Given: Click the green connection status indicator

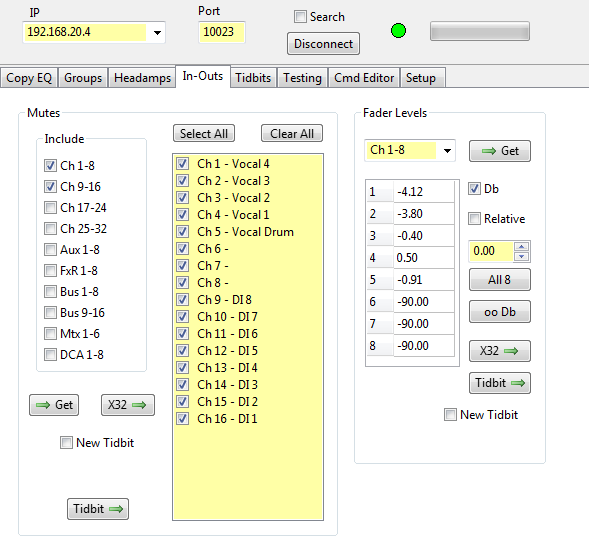Looking at the screenshot, I should [398, 30].
